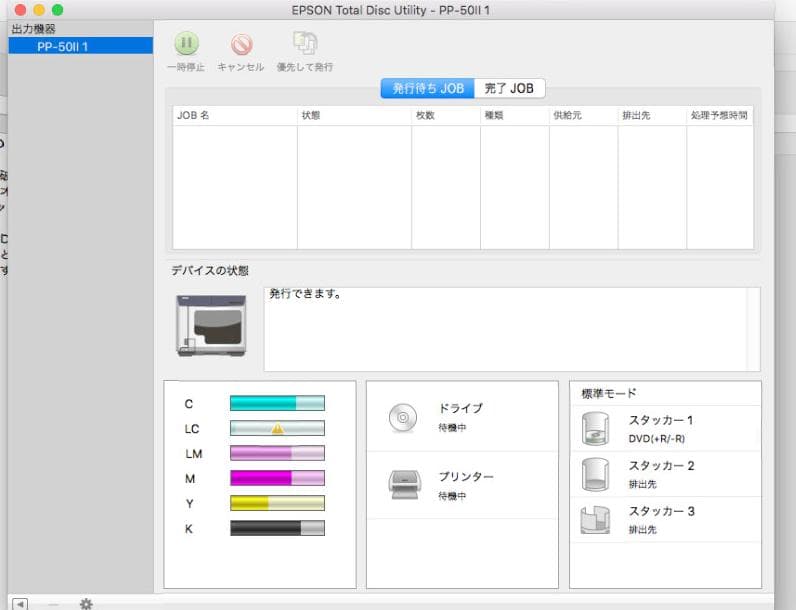Click the printer (プリンター) icon

405,485
